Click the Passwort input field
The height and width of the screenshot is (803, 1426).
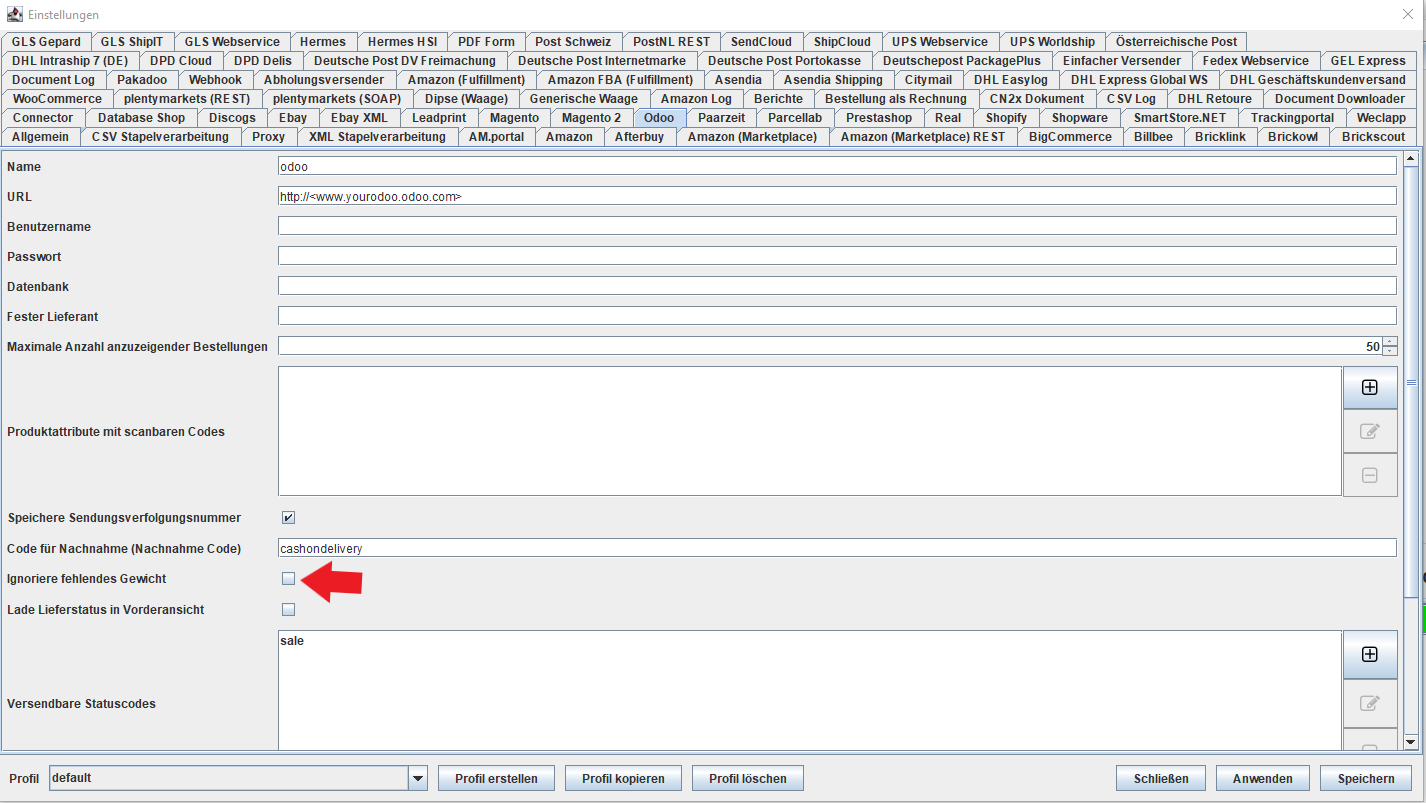[837, 256]
